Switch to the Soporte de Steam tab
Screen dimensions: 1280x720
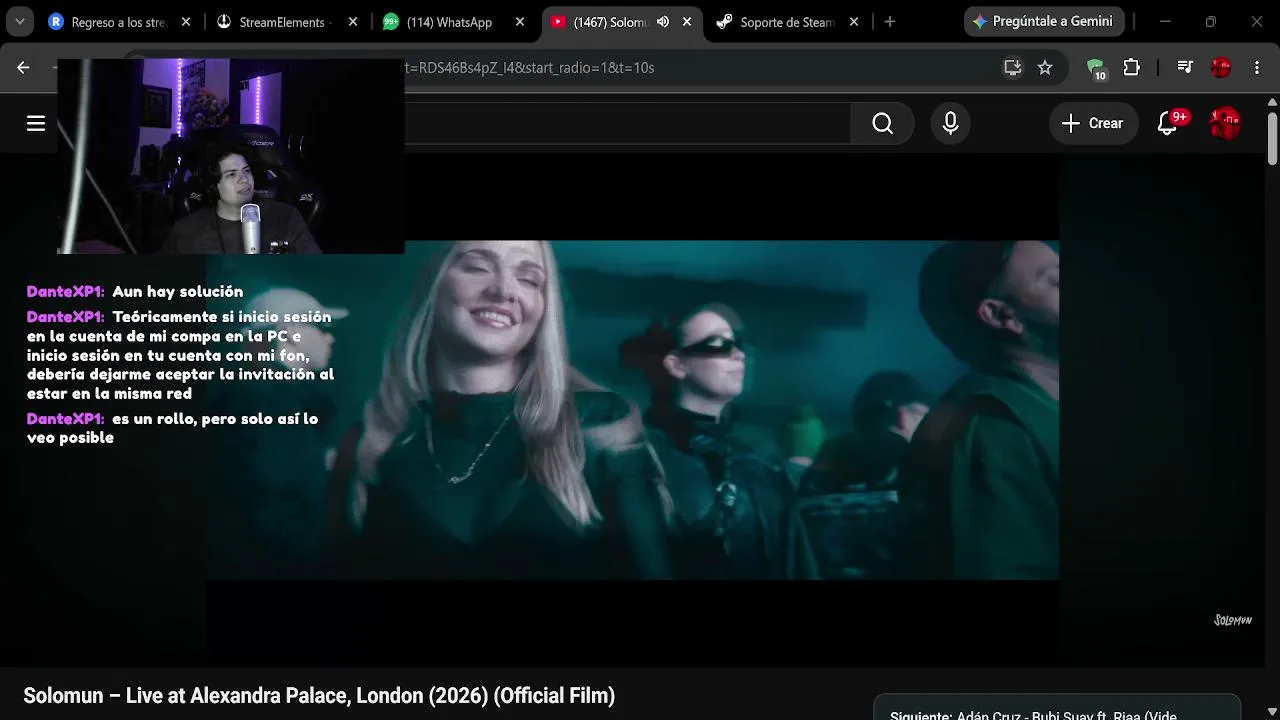click(777, 22)
